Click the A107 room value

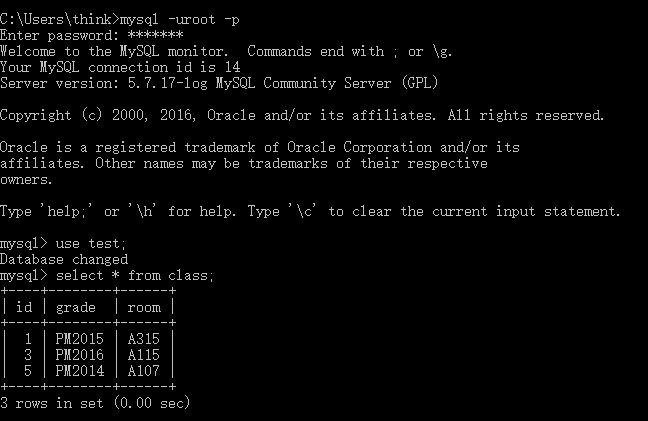tap(144, 371)
